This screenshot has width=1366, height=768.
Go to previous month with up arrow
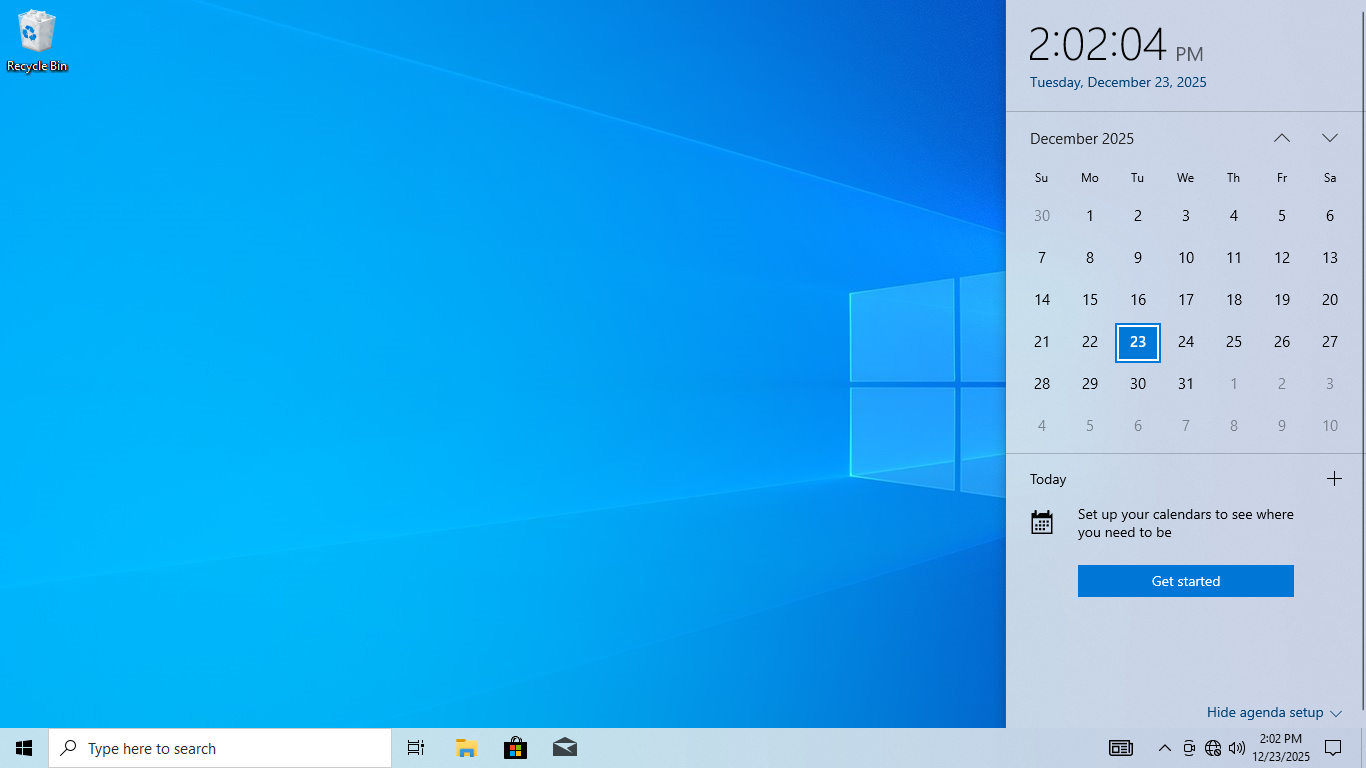tap(1282, 138)
